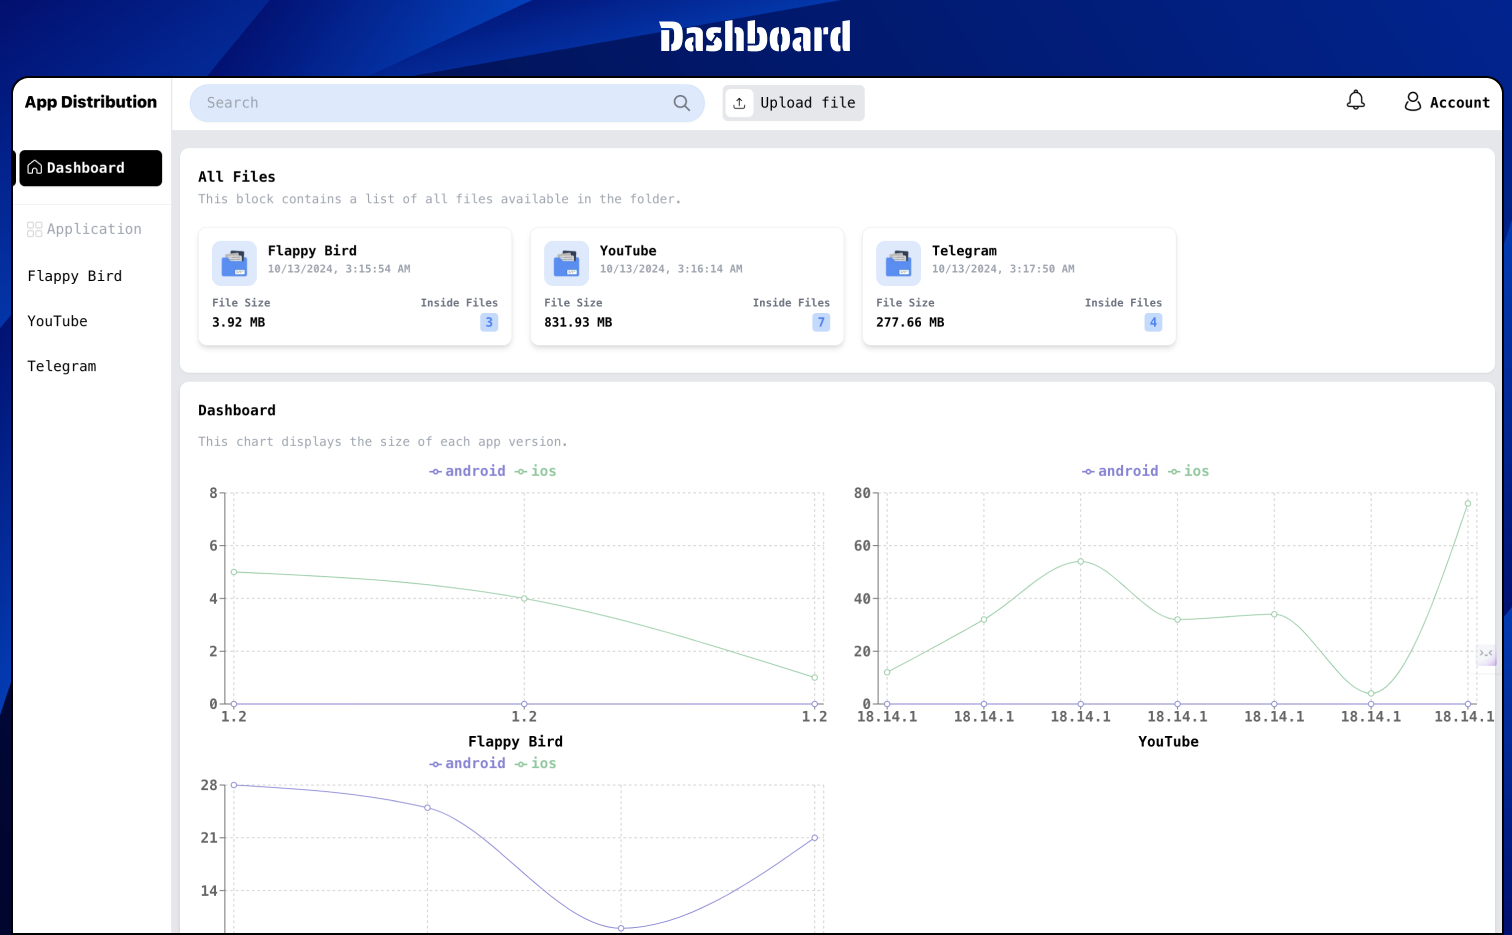Click the Account user profile icon
The height and width of the screenshot is (935, 1512).
tap(1412, 102)
